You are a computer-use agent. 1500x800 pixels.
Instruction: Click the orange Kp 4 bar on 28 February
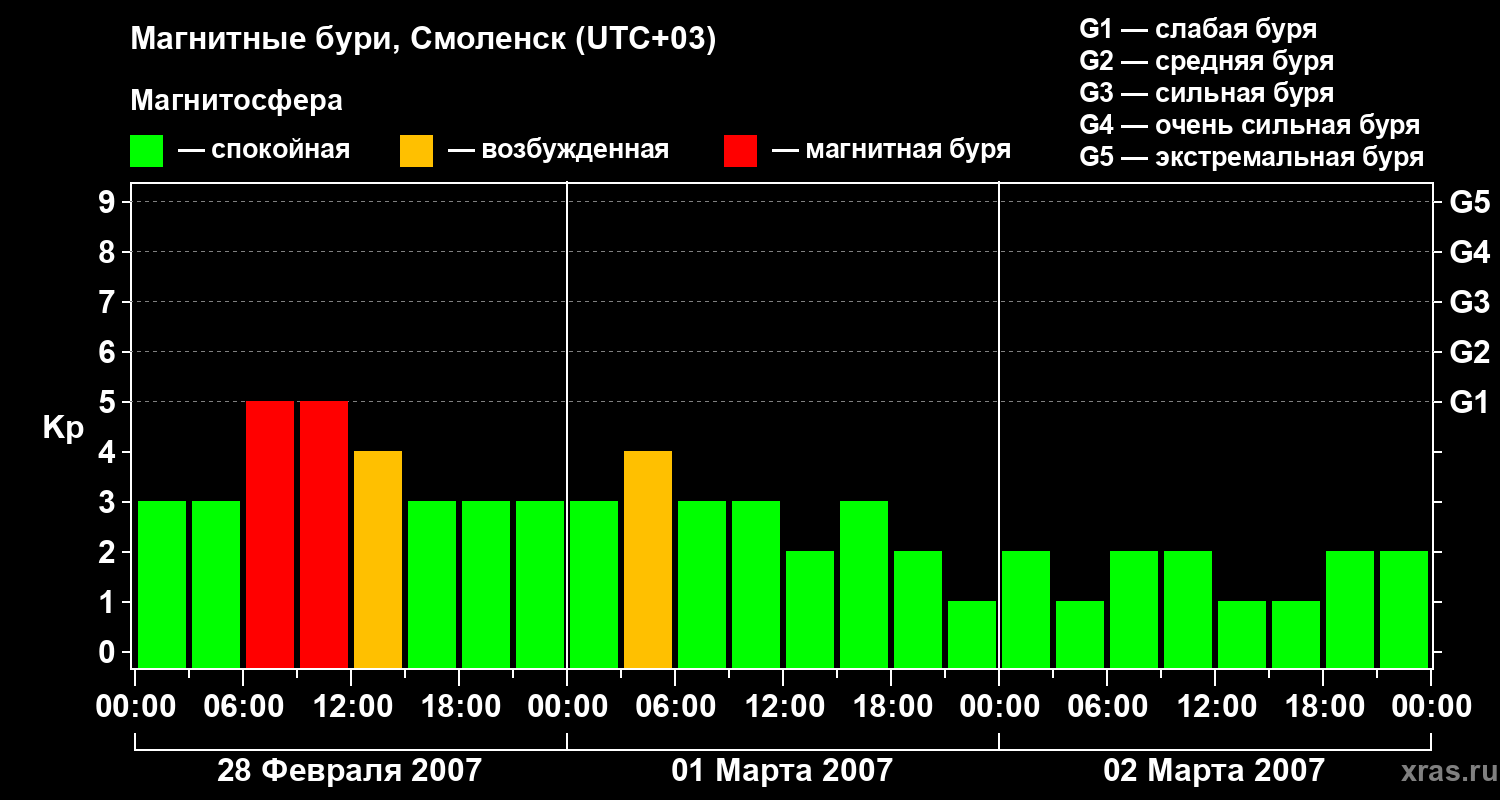point(378,560)
